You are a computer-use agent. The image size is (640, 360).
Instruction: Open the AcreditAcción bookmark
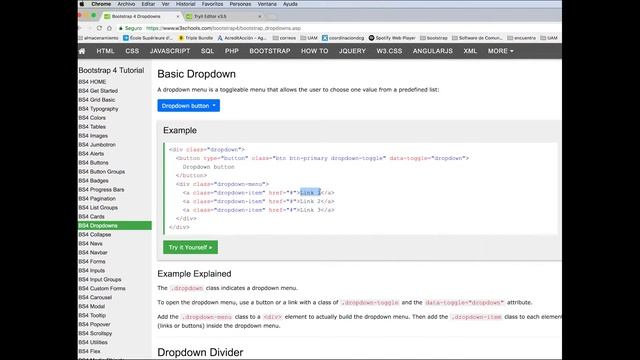click(242, 38)
